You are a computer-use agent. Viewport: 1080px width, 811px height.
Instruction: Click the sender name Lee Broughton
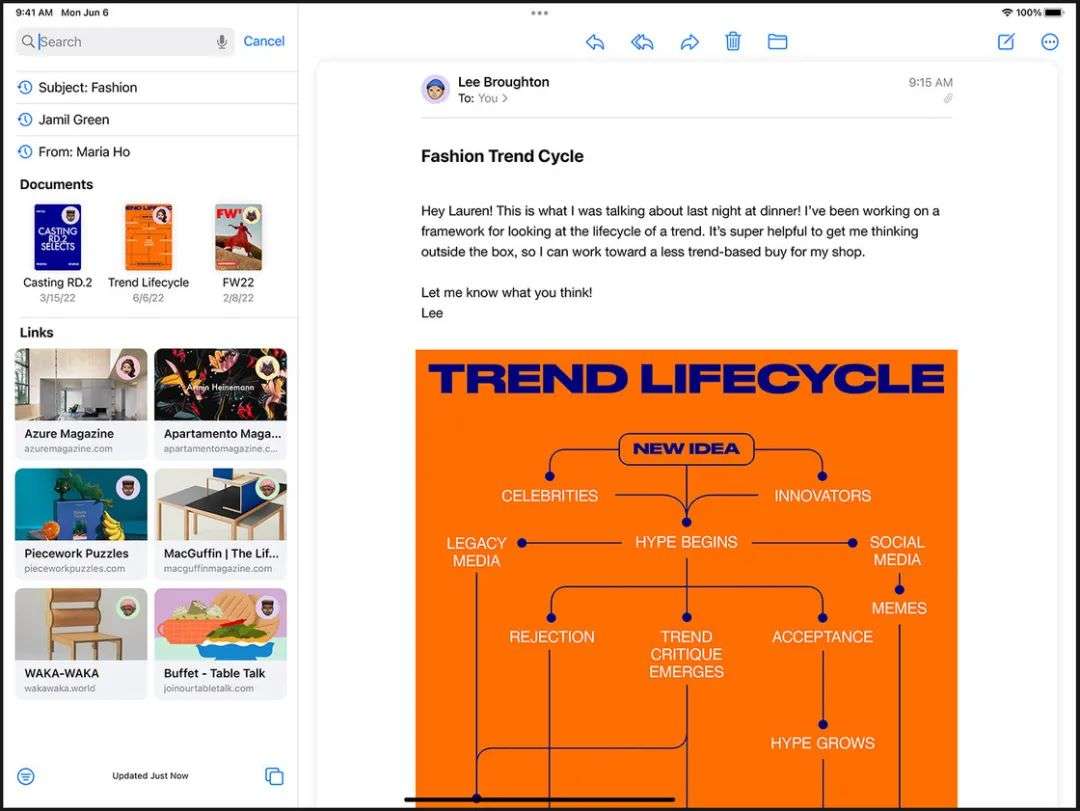[503, 82]
